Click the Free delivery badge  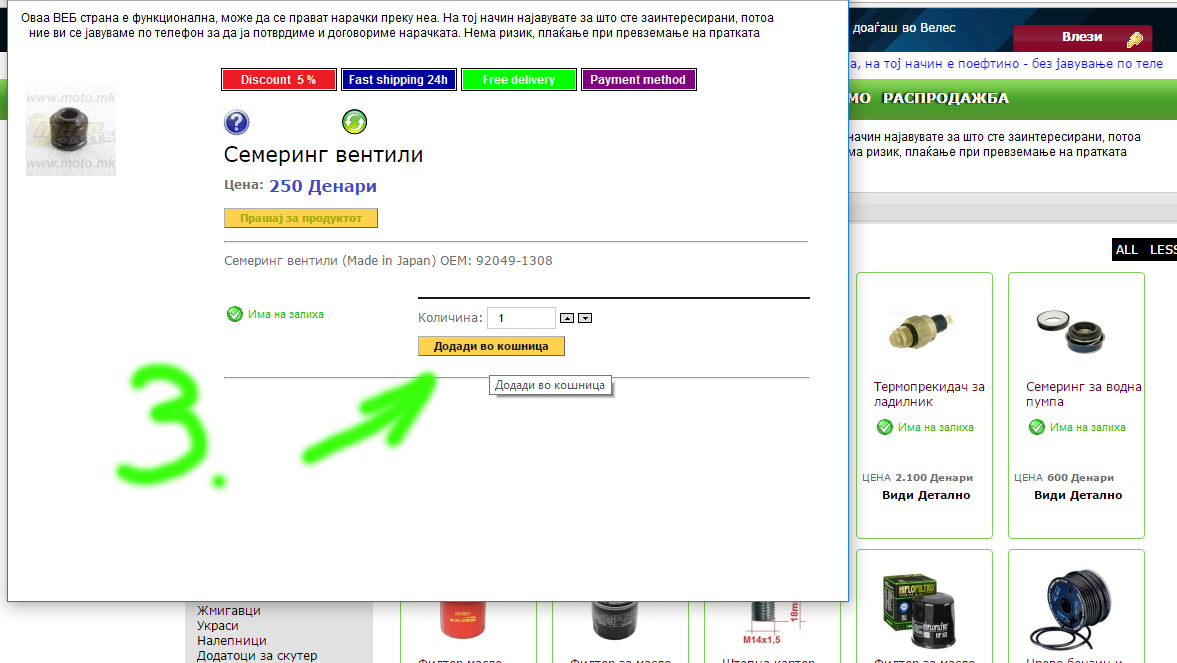519,80
